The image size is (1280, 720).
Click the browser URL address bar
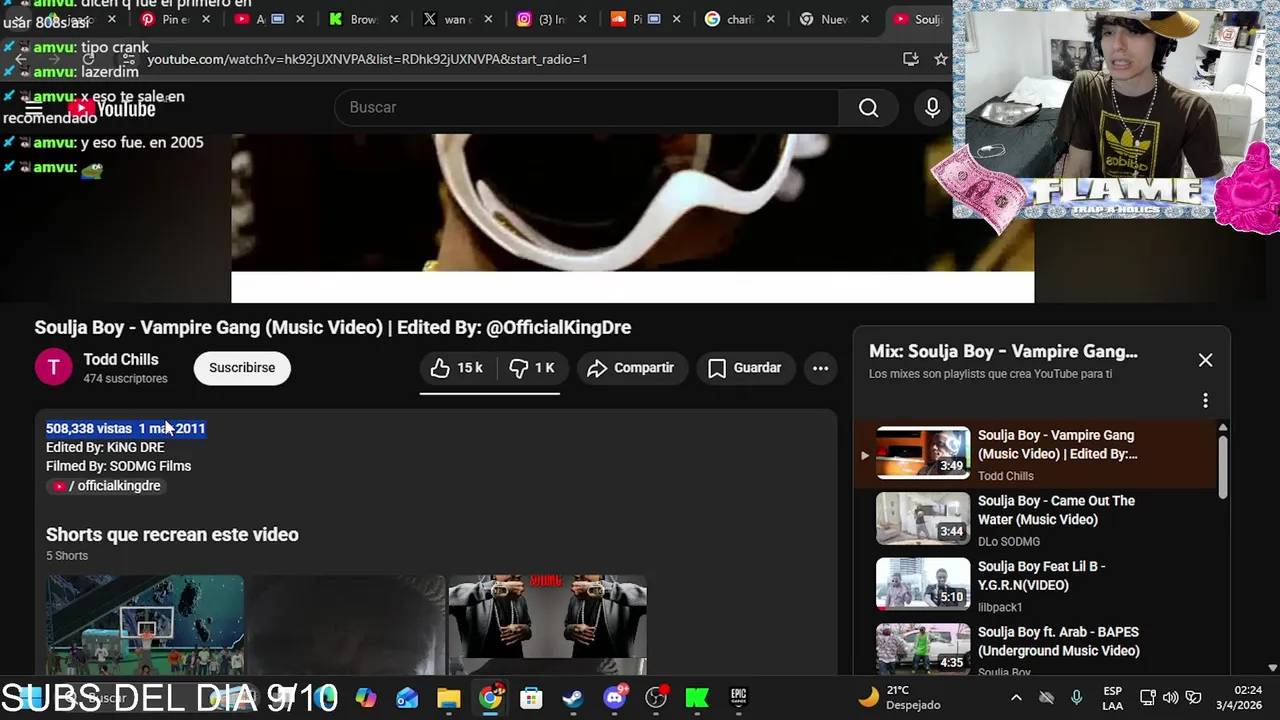520,59
